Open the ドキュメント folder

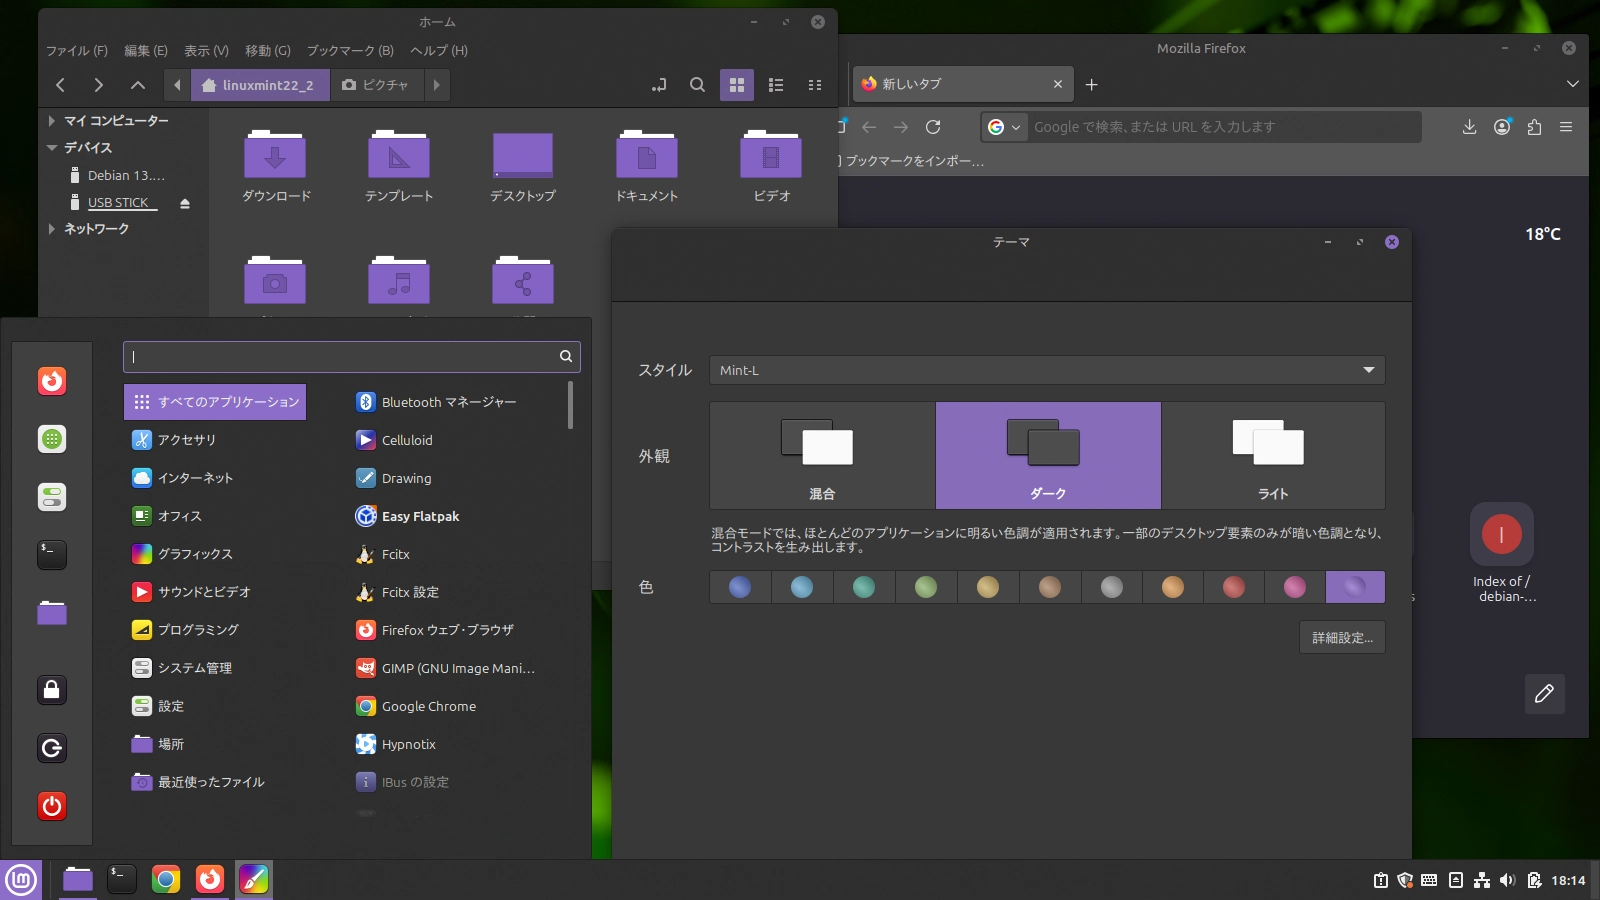click(647, 166)
